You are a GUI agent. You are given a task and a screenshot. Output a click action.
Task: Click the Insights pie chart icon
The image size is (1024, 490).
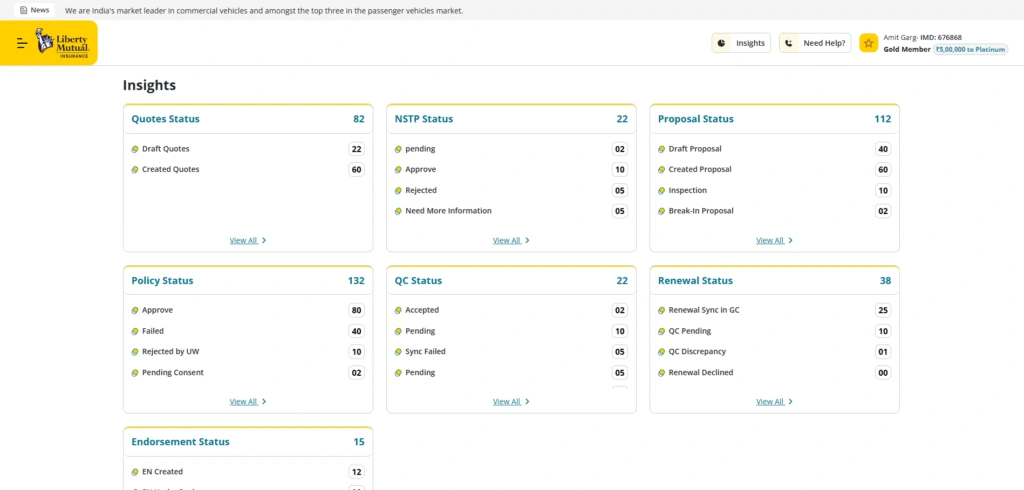pyautogui.click(x=722, y=43)
